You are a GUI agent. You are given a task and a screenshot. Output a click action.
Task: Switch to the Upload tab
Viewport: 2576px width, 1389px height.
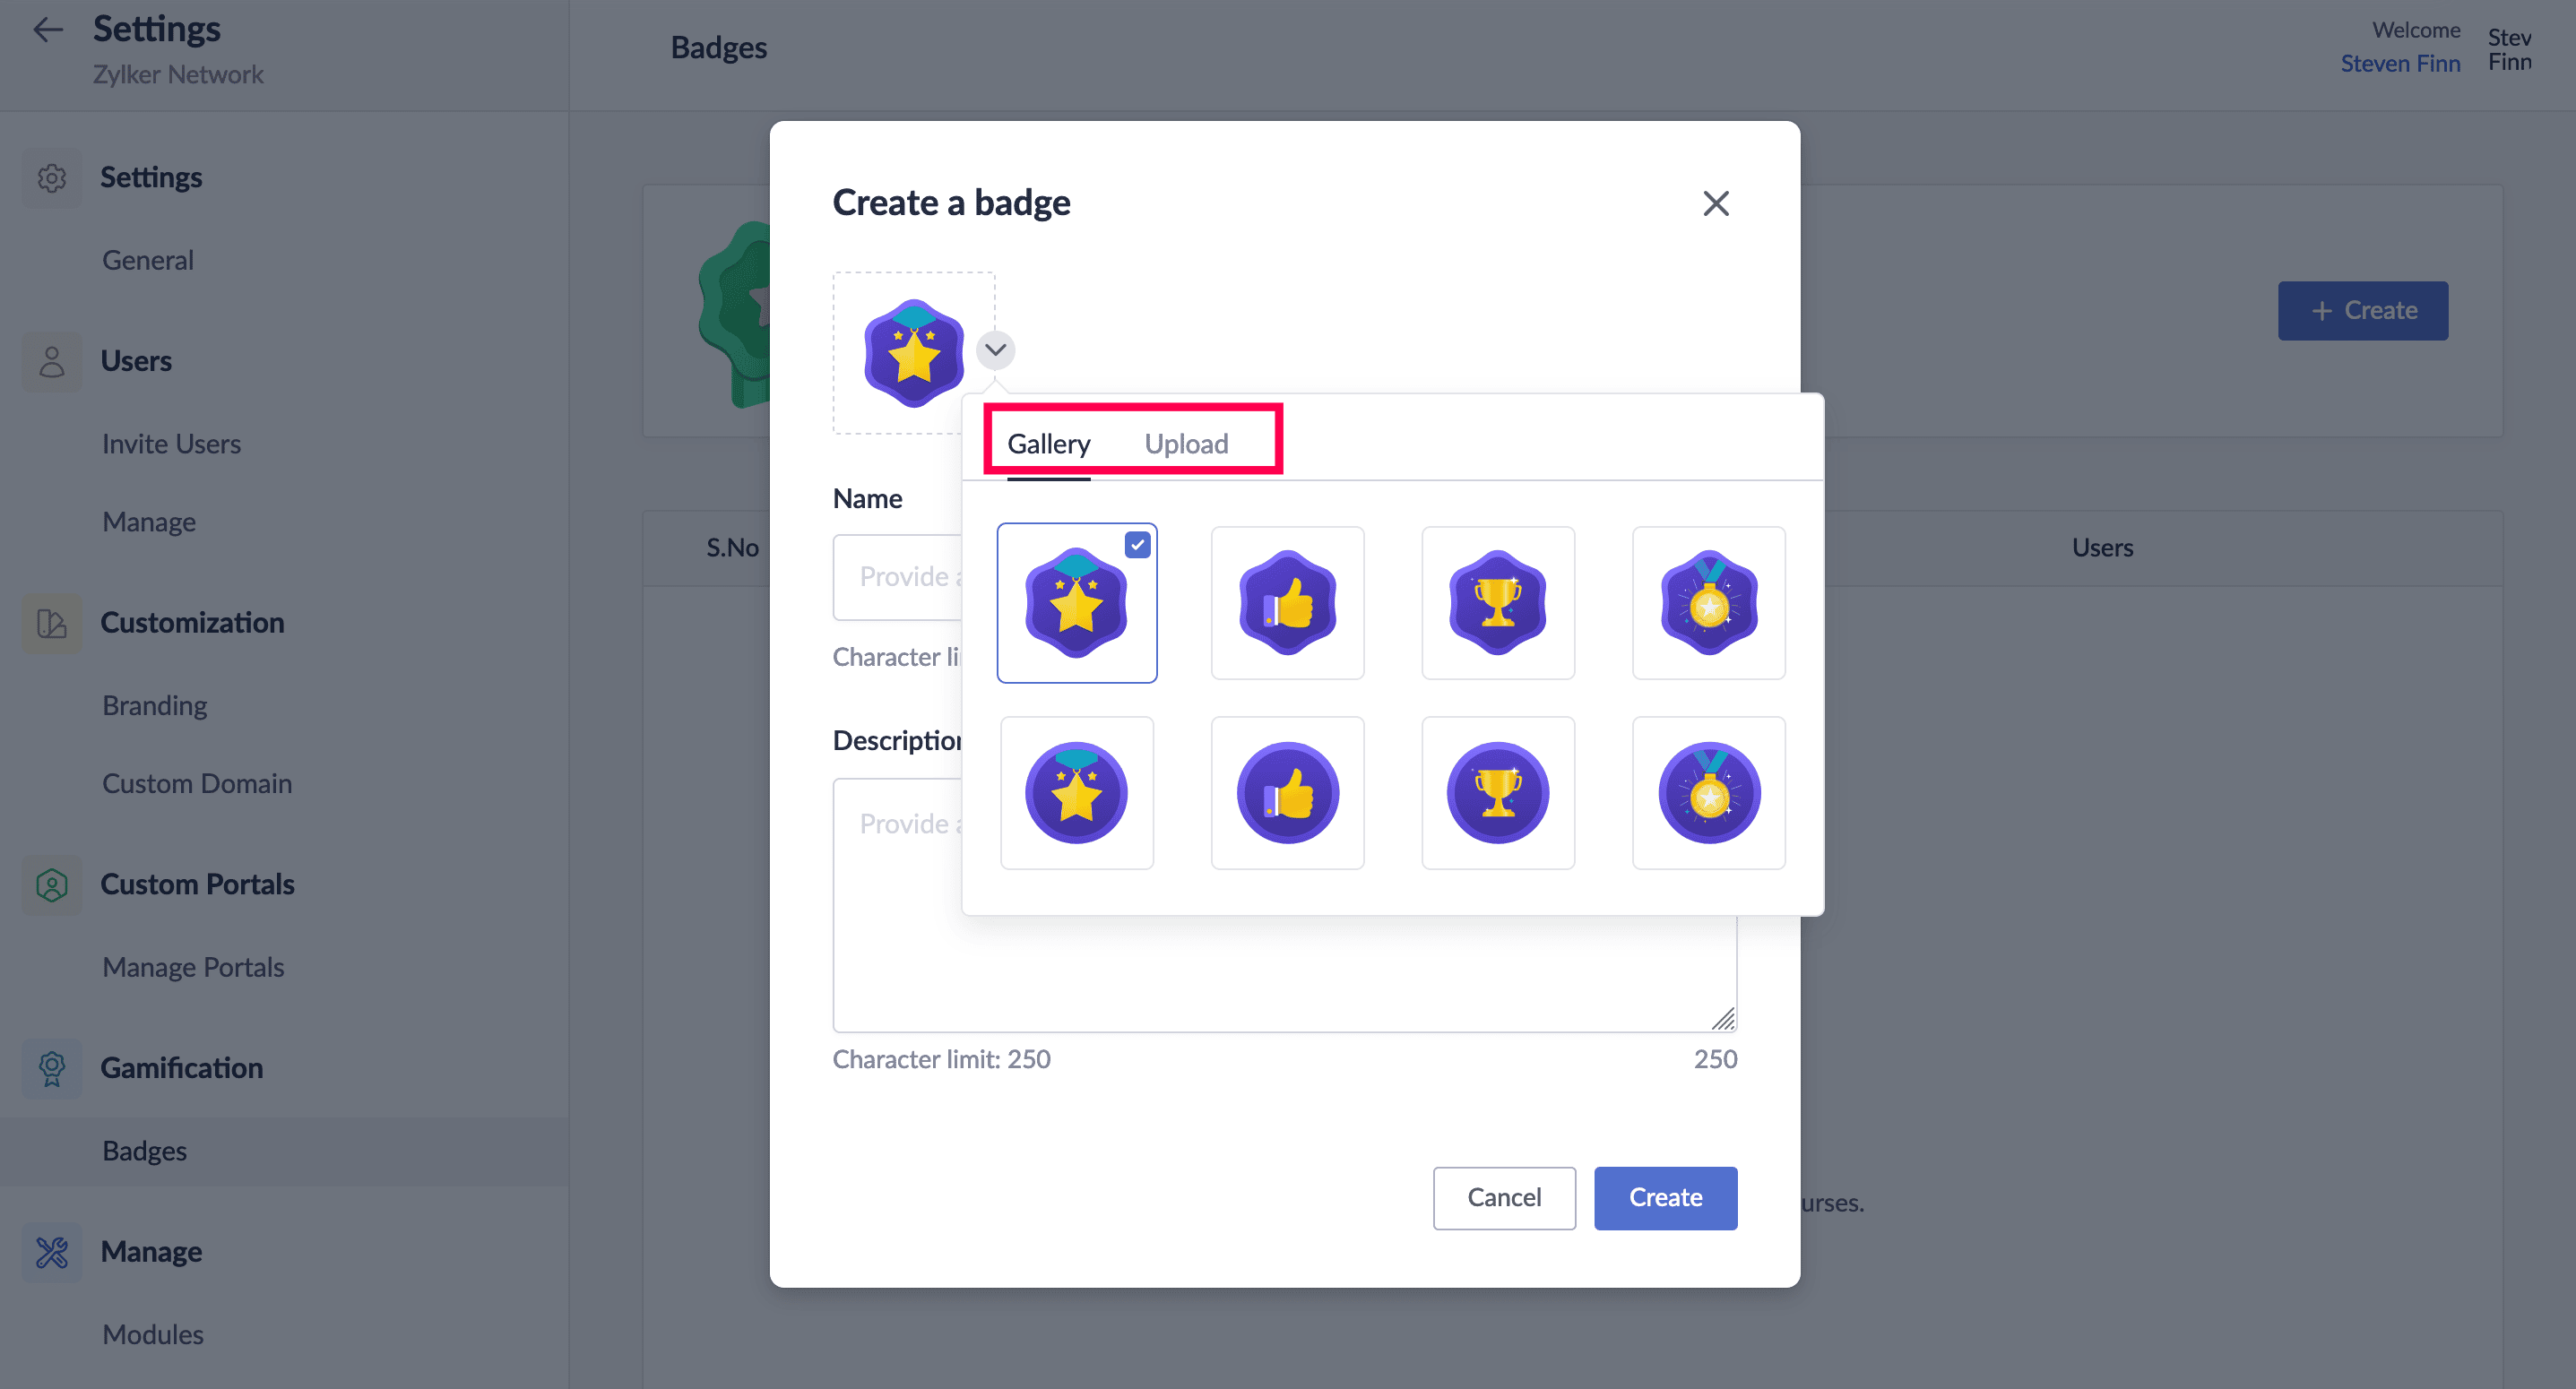pyautogui.click(x=1186, y=444)
